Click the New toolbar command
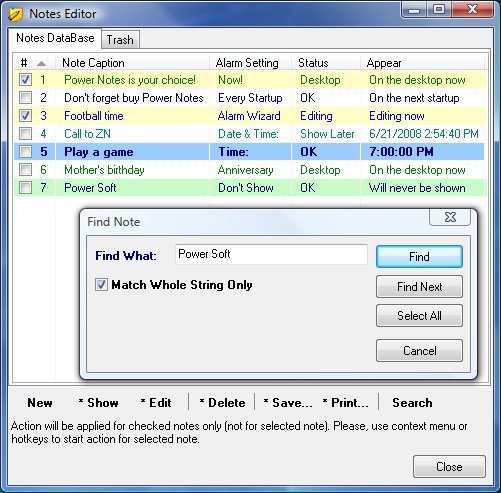Image resolution: width=501 pixels, height=493 pixels. [40, 403]
